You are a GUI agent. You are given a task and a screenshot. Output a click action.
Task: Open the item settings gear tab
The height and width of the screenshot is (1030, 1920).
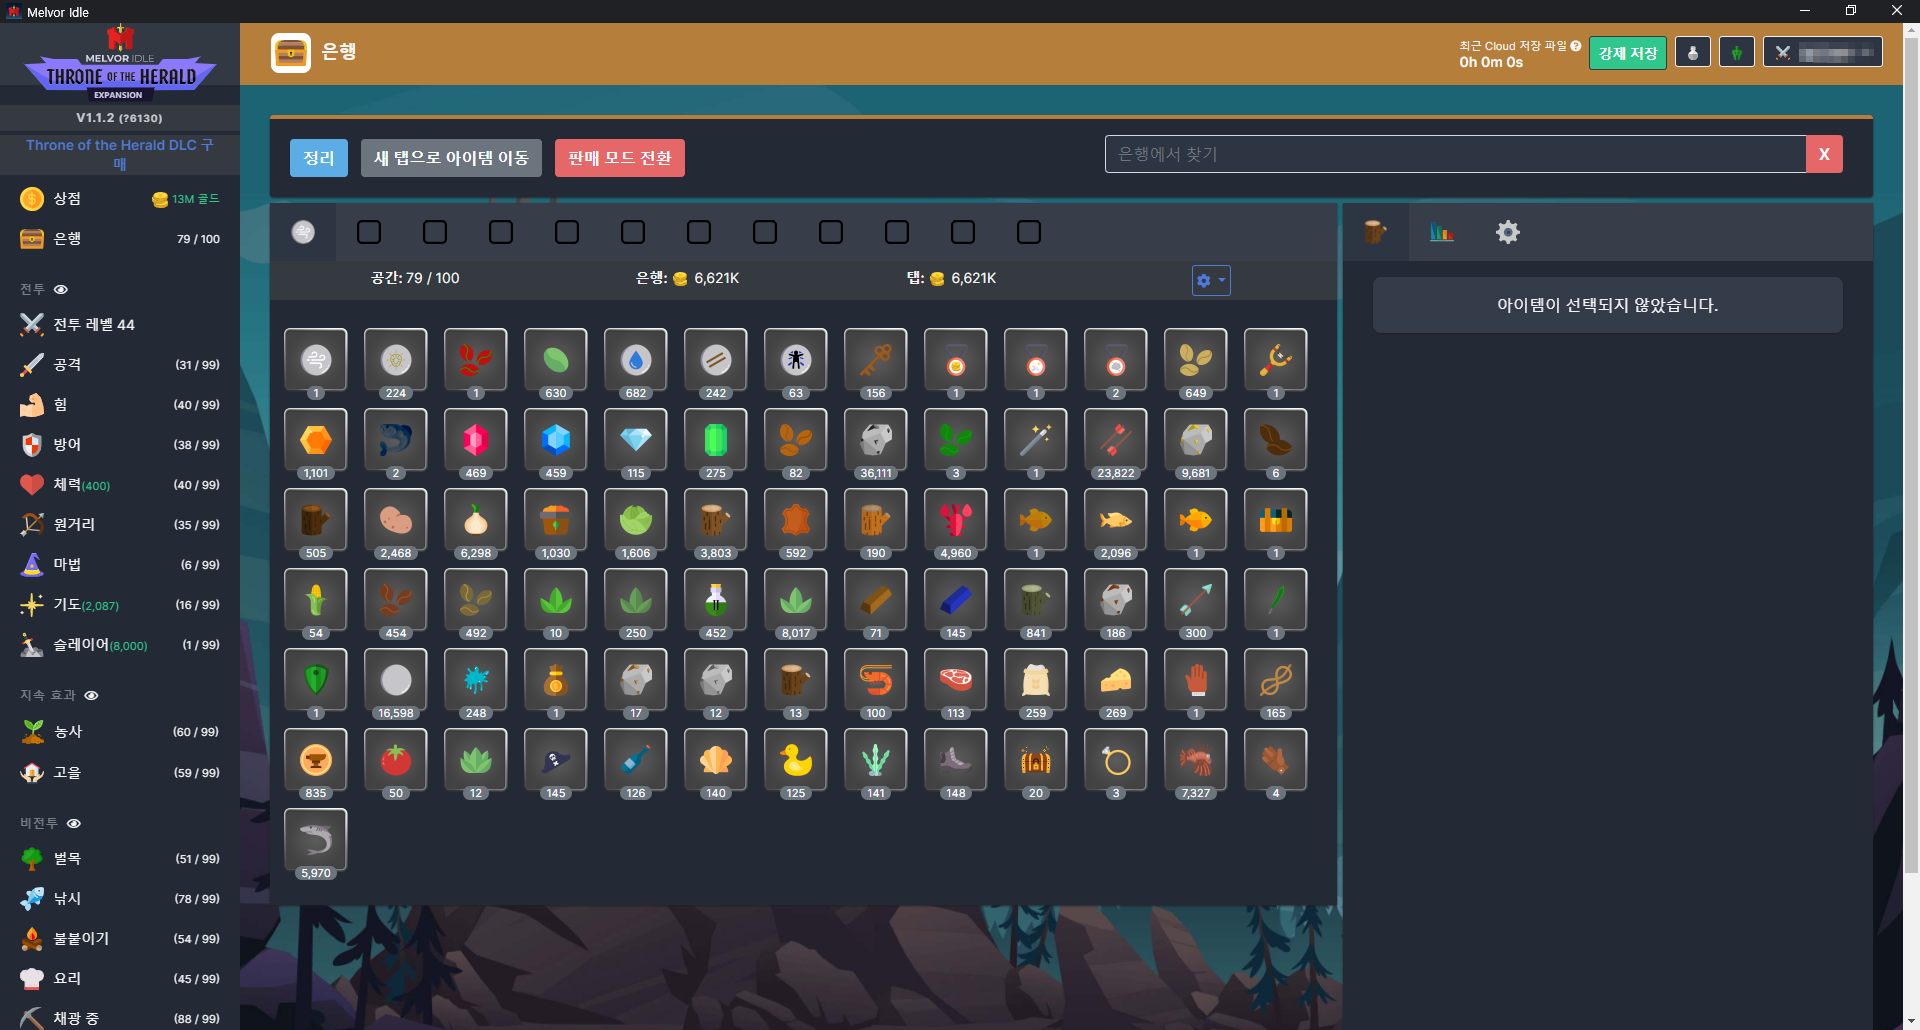tap(1507, 232)
